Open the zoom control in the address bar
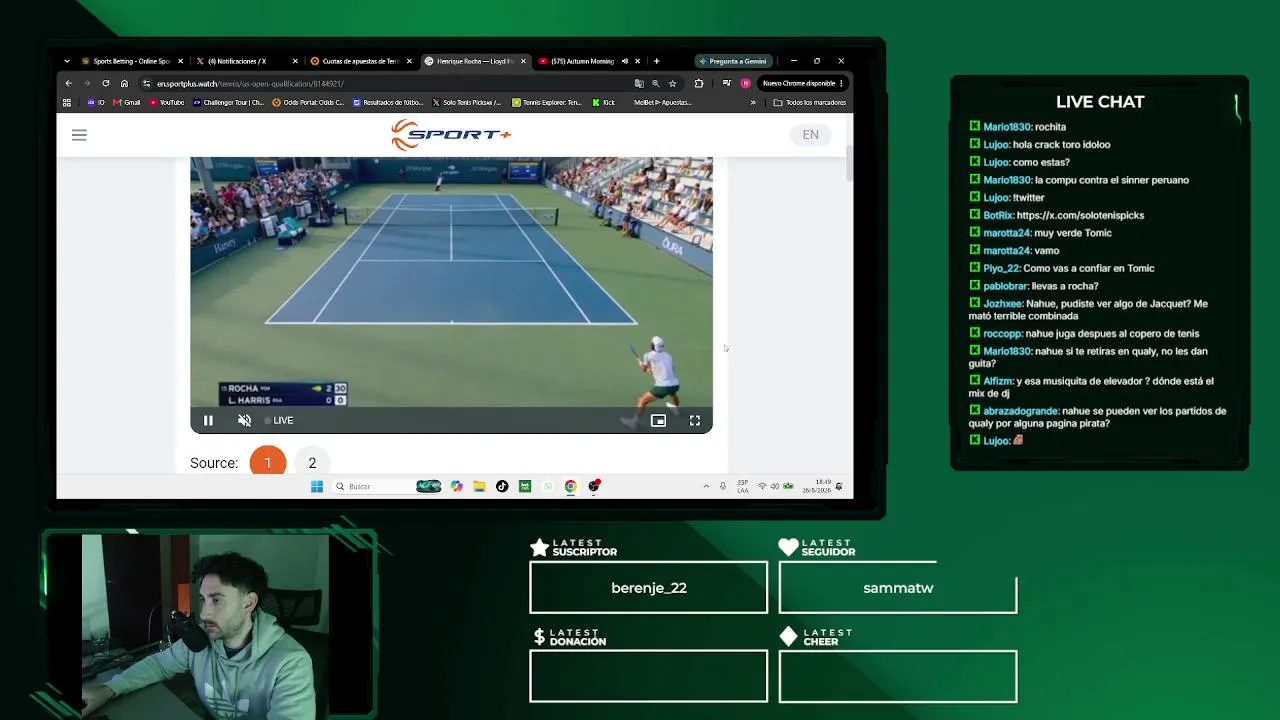 655,84
